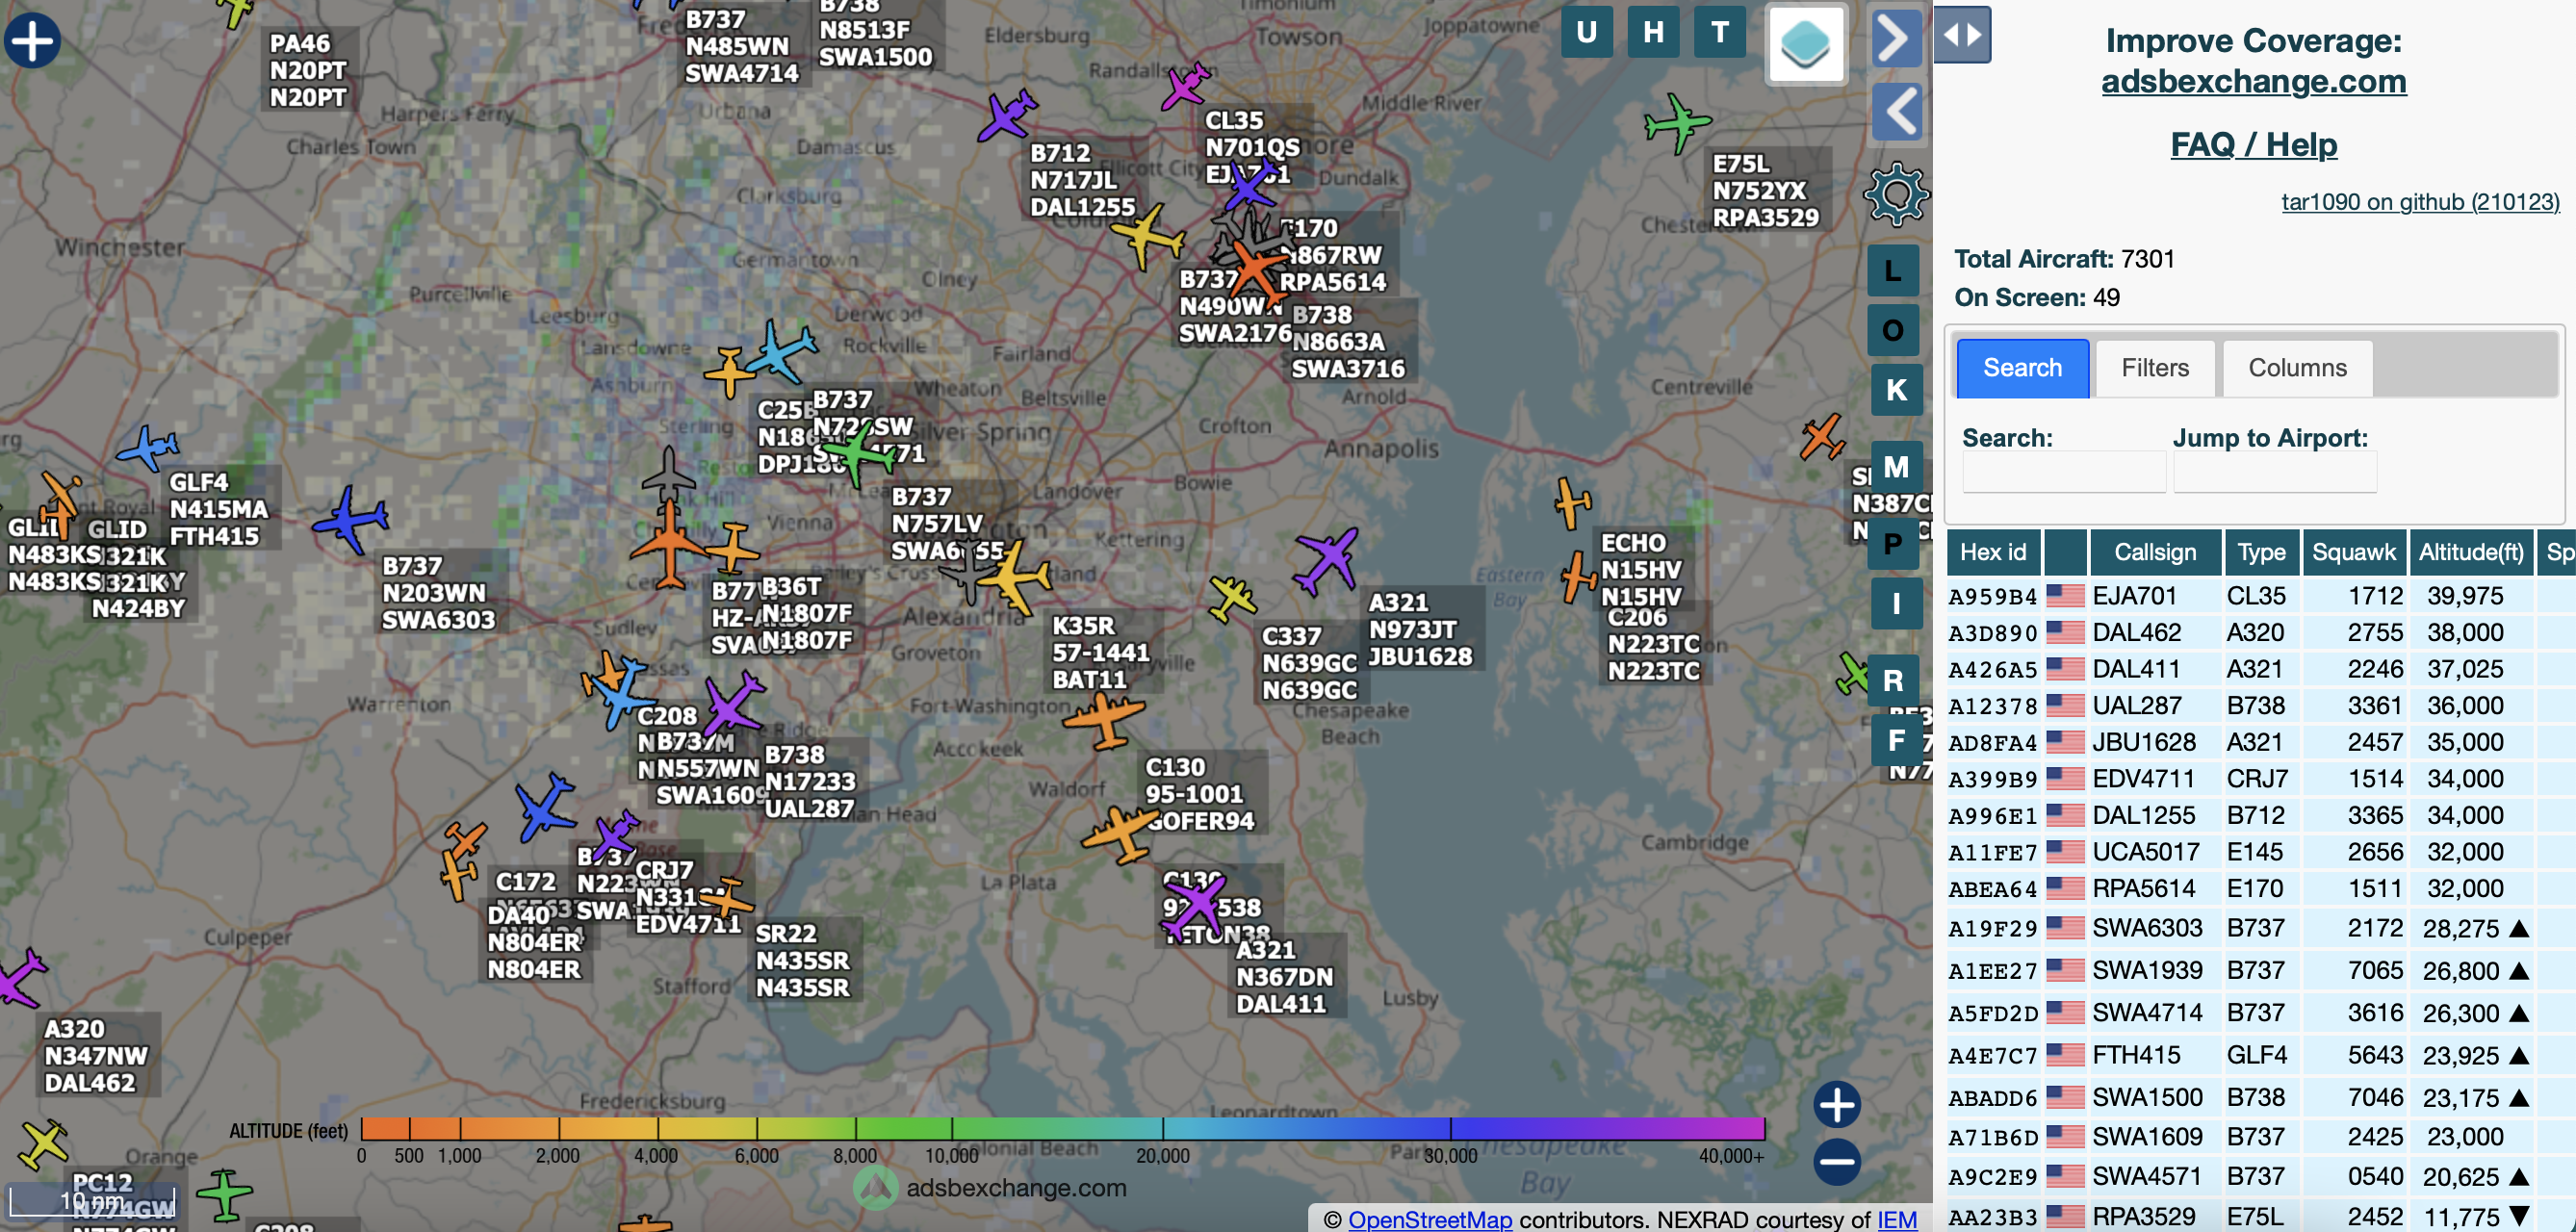The height and width of the screenshot is (1232, 2576).
Task: Toggle the O button on map
Action: point(1893,330)
